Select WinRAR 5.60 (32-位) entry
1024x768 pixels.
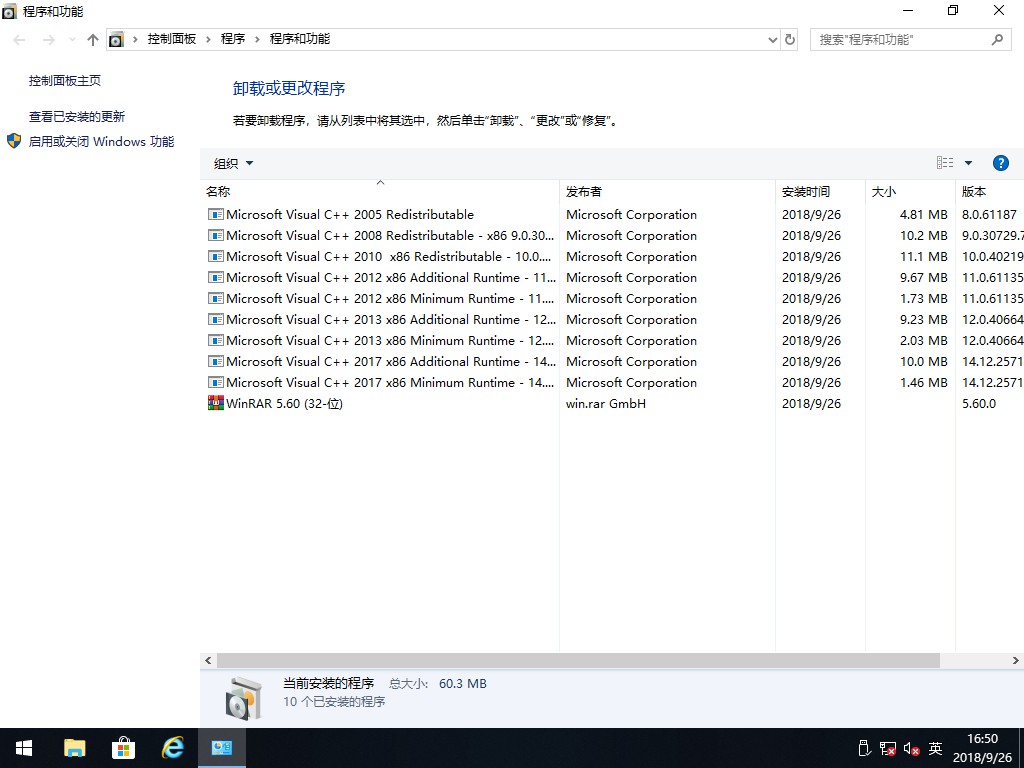click(284, 404)
